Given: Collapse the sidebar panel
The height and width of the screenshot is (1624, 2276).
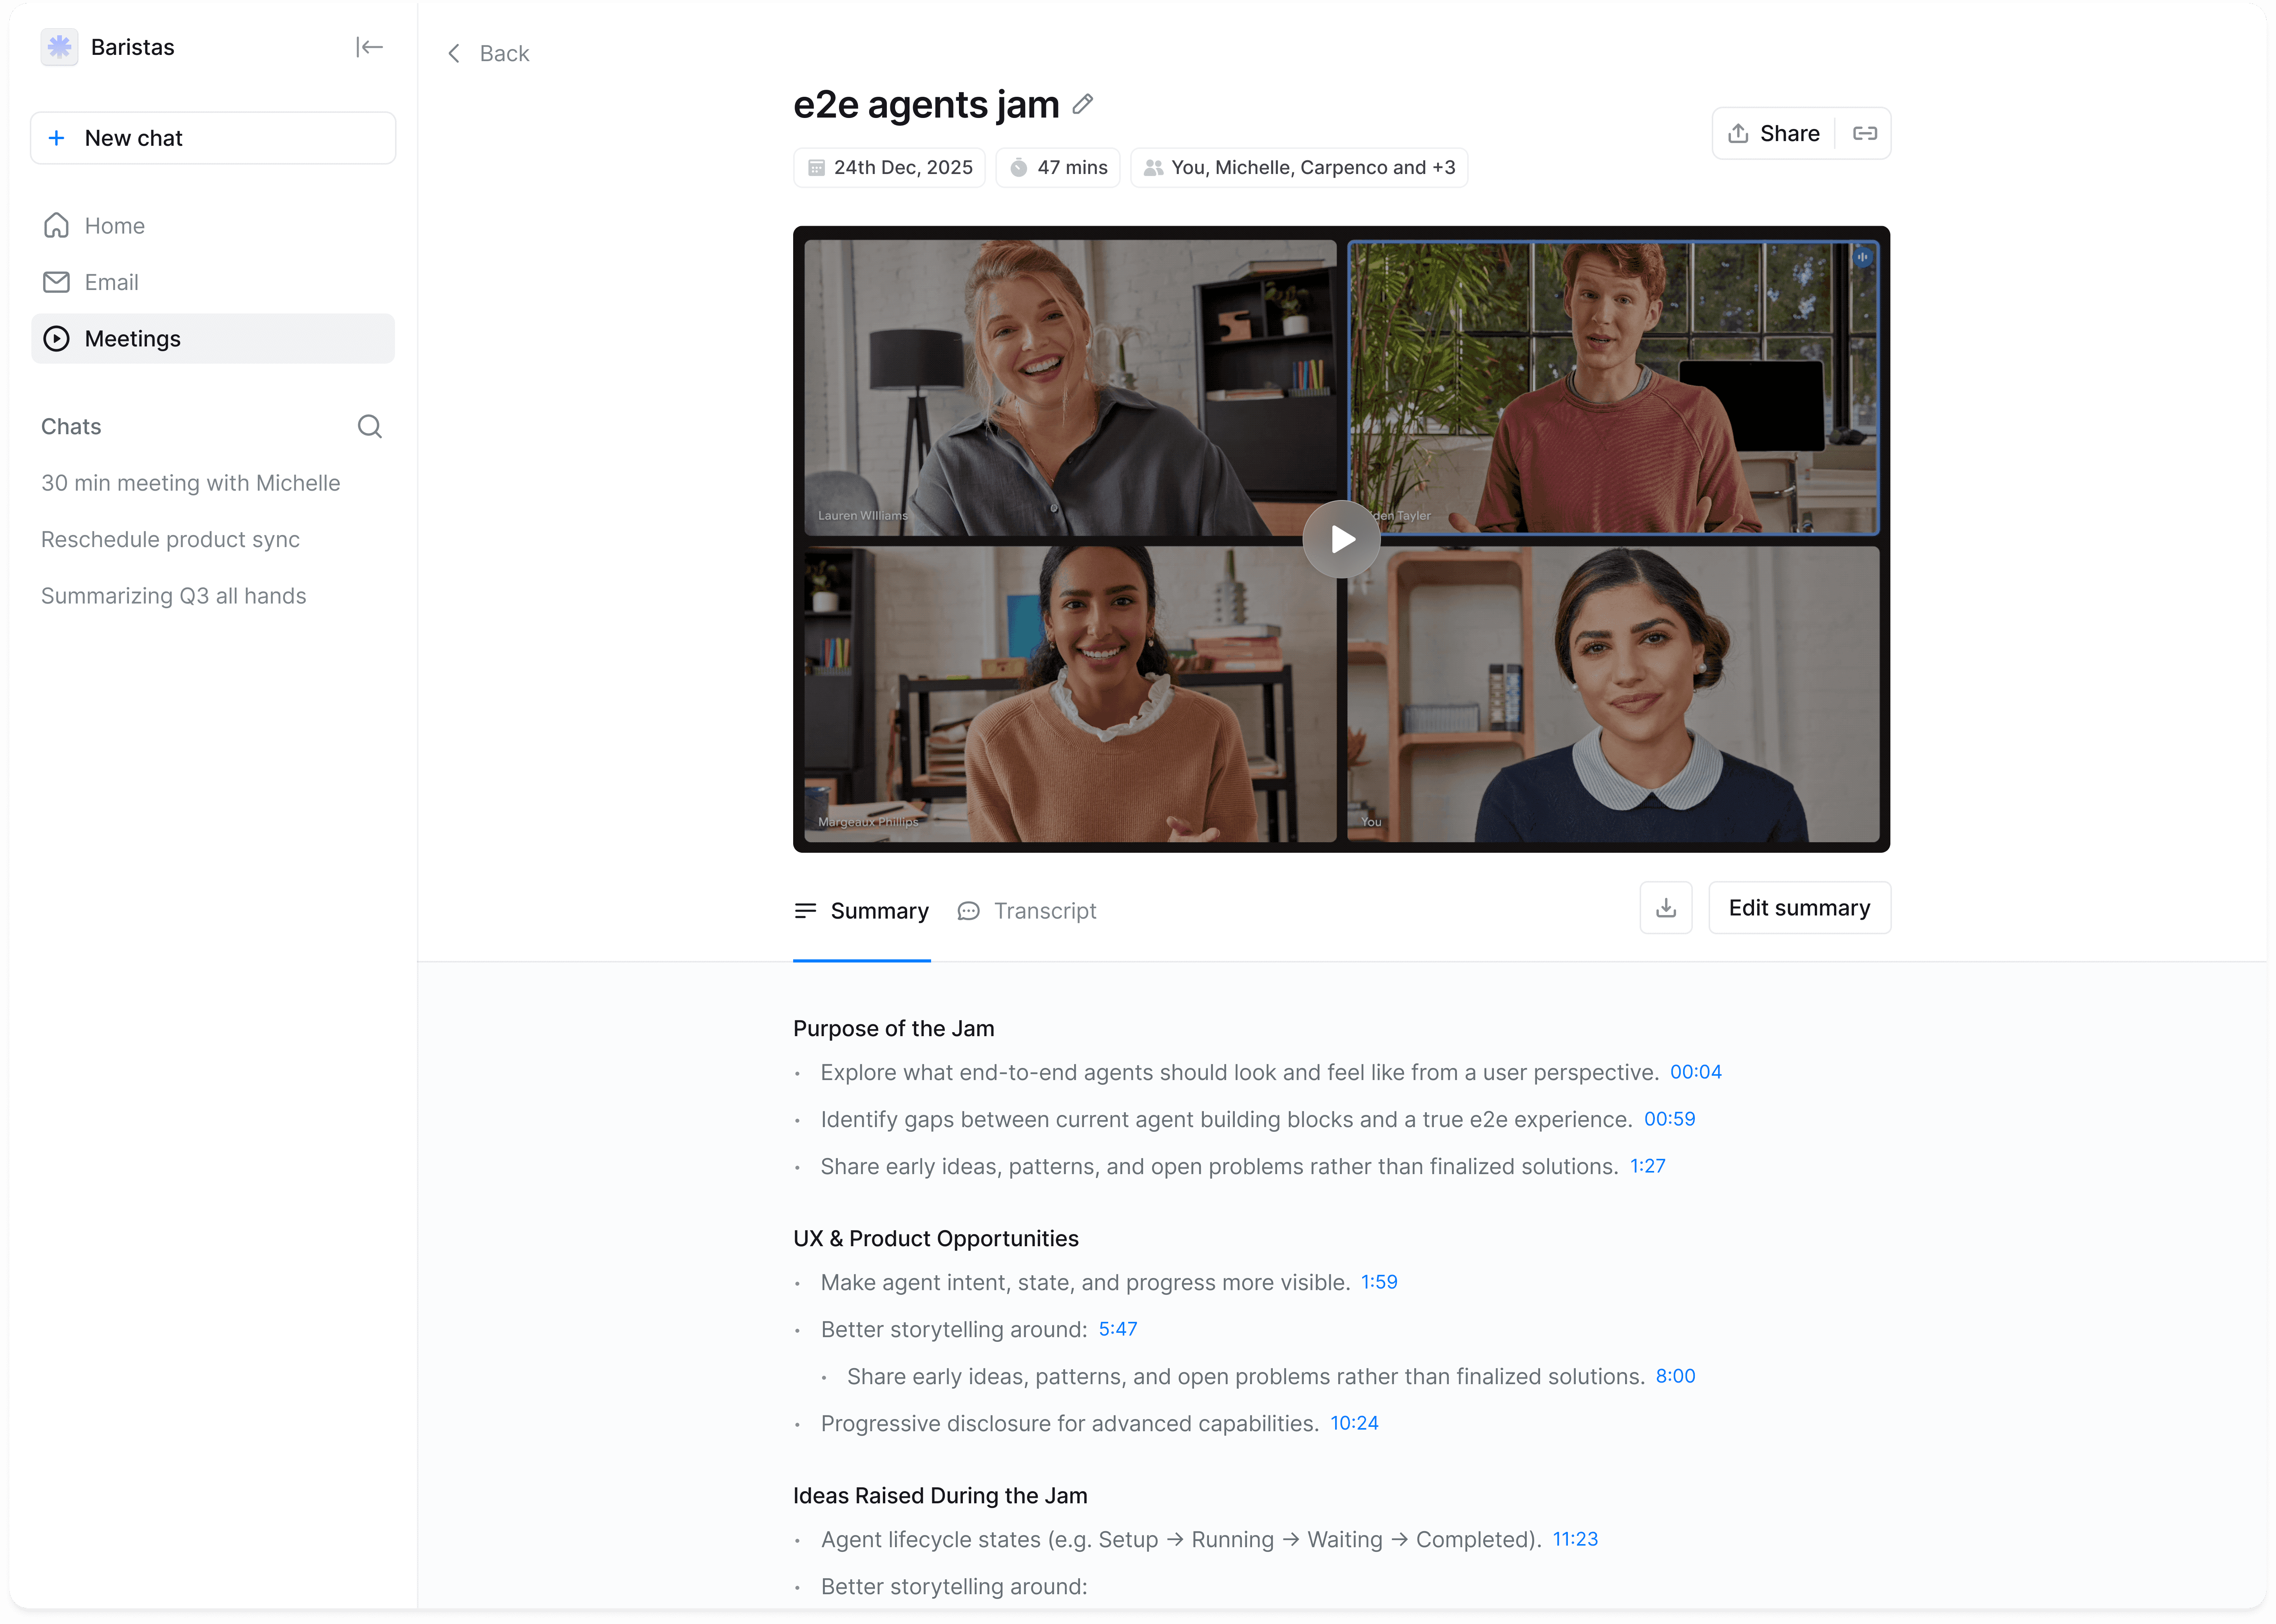Looking at the screenshot, I should click(x=369, y=47).
